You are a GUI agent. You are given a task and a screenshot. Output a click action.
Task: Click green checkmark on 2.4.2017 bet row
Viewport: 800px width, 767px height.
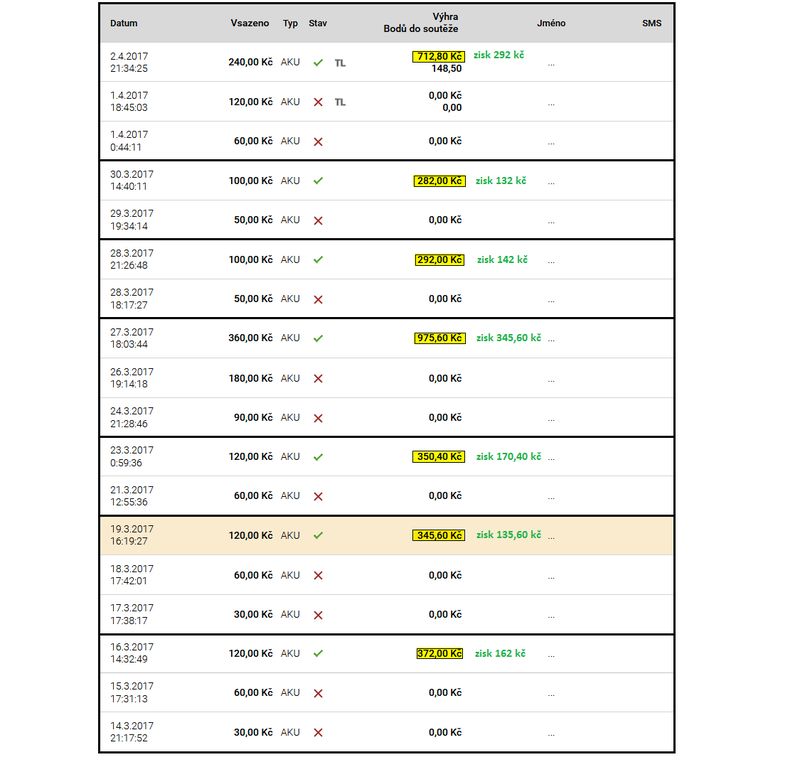[x=318, y=62]
